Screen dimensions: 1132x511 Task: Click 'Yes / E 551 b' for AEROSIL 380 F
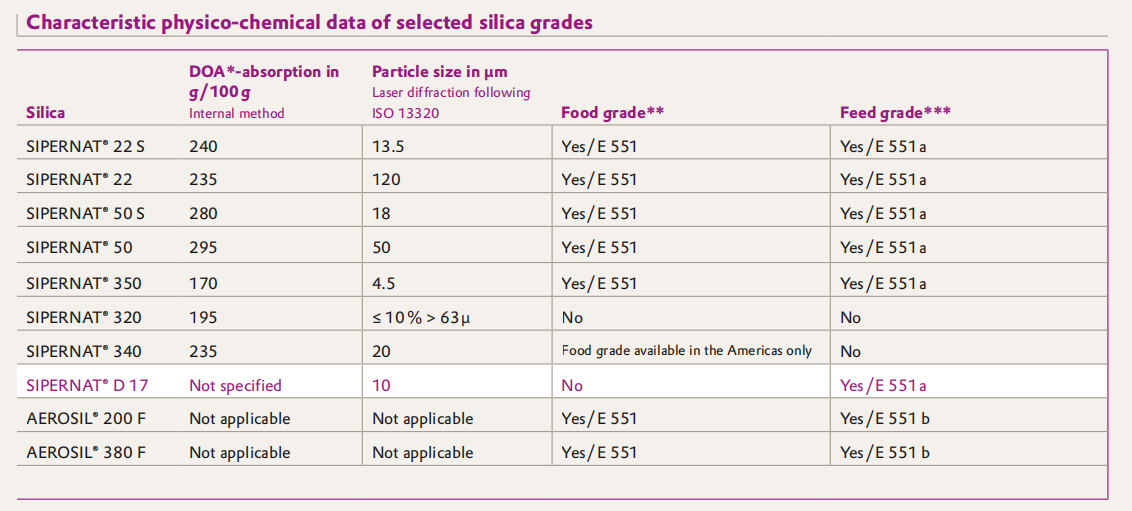(x=884, y=452)
